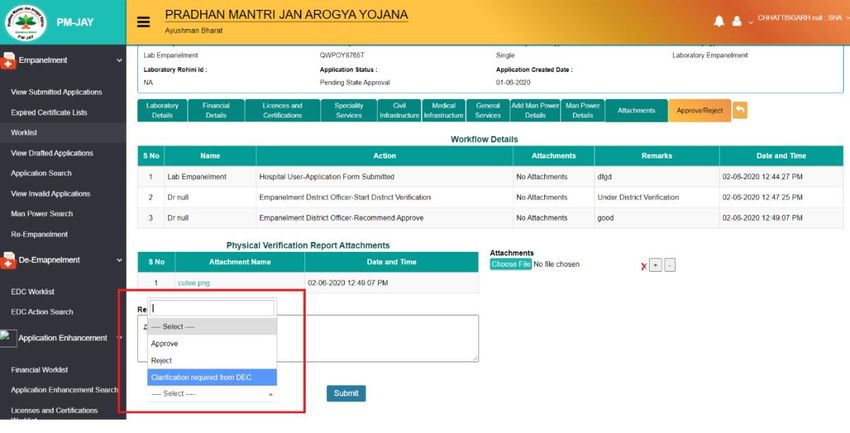
Task: Open the Laboratory Details tab
Action: click(162, 111)
